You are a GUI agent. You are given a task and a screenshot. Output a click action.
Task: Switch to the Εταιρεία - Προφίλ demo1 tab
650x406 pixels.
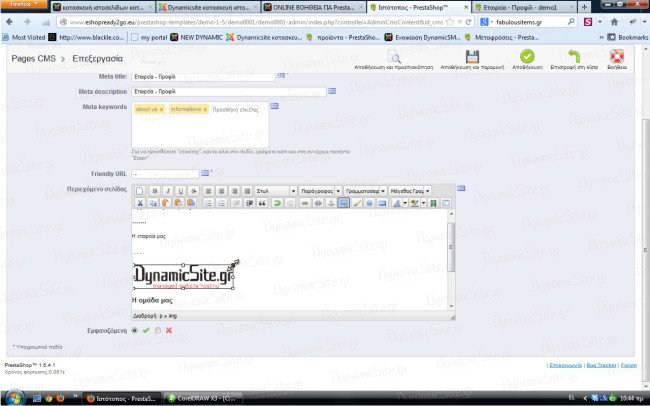(525, 7)
